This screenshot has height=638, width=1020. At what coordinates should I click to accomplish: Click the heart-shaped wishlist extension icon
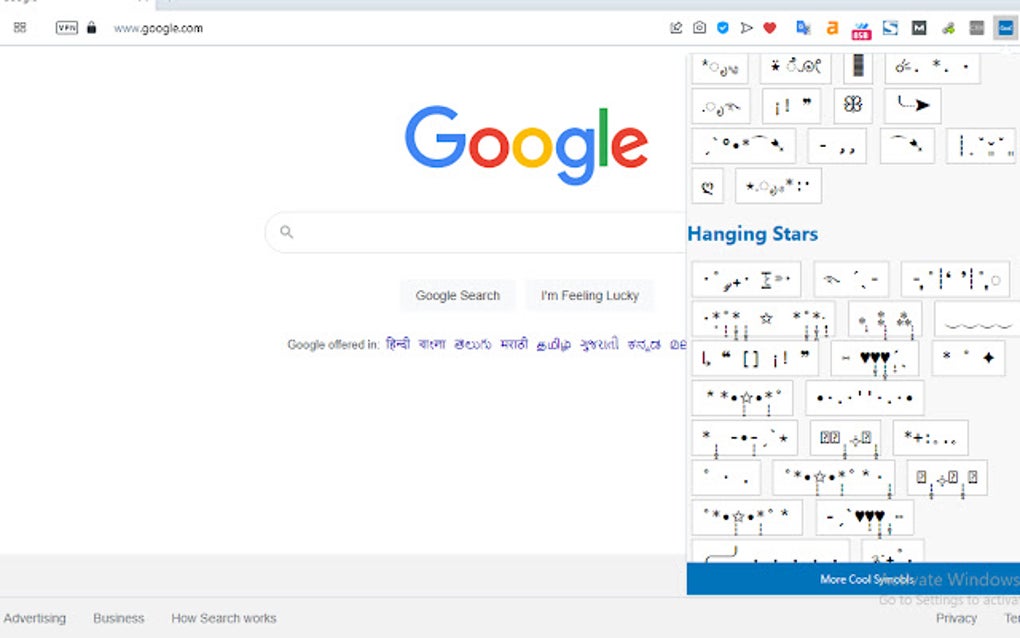coord(770,28)
